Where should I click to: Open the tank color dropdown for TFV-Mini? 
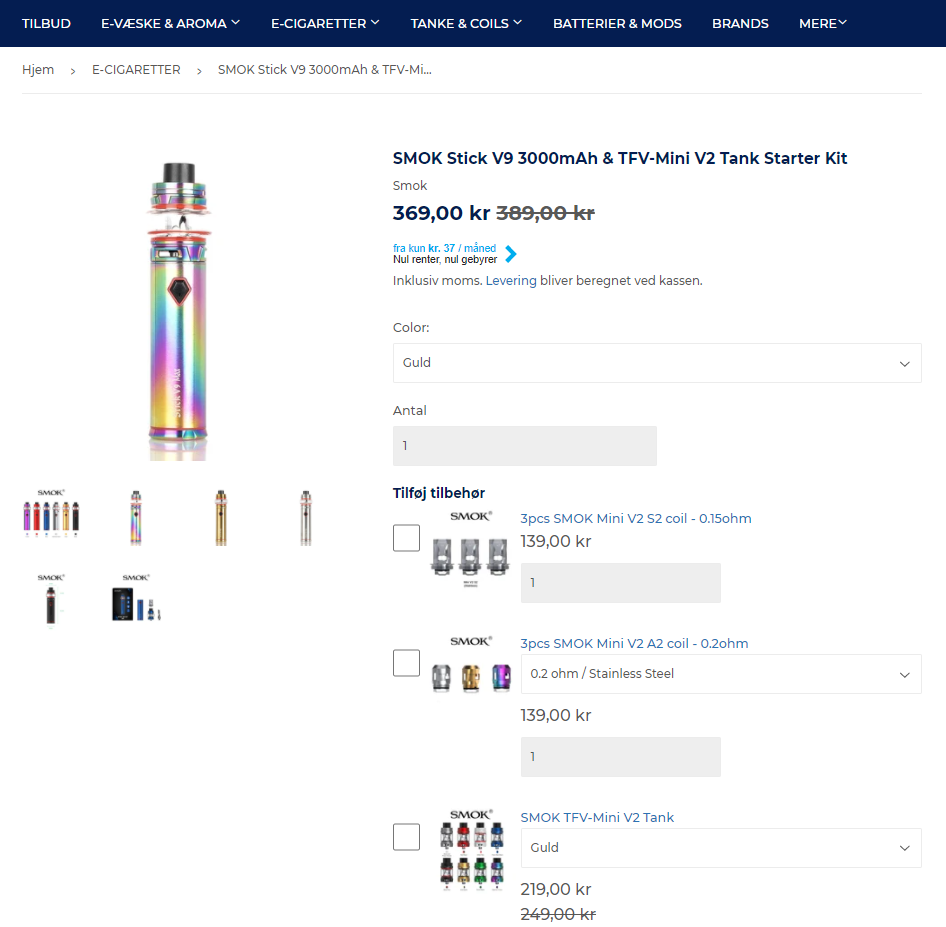click(720, 848)
